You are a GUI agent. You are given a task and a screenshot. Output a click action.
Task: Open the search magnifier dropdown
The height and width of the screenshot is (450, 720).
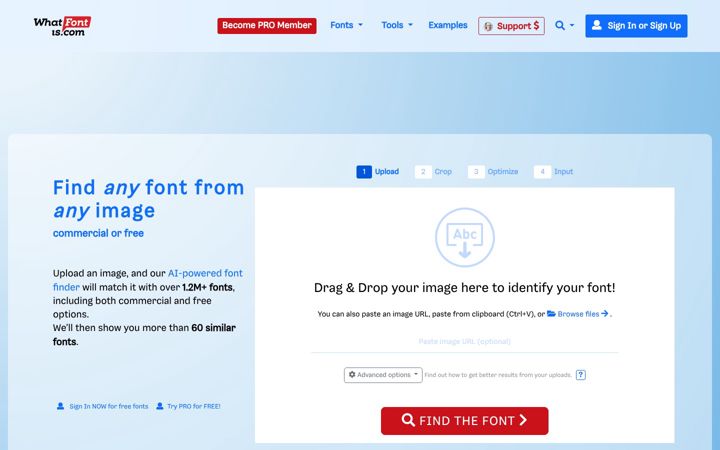[564, 25]
